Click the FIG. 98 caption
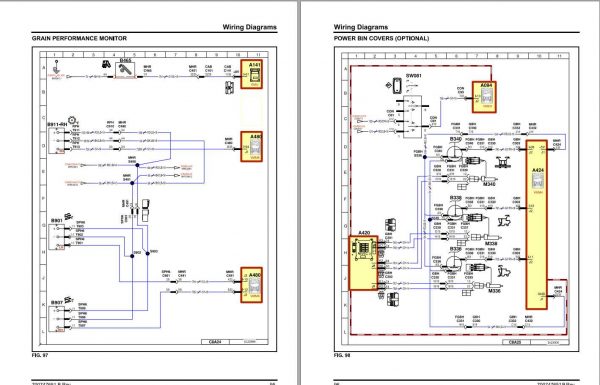Viewport: 600px width, 385px height. pyautogui.click(x=342, y=356)
